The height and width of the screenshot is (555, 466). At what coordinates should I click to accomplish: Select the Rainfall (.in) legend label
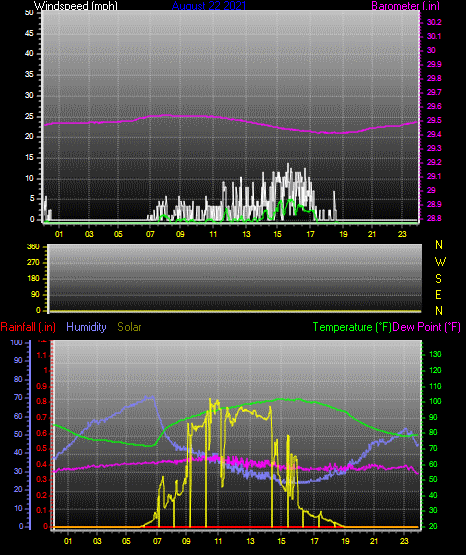(28, 327)
